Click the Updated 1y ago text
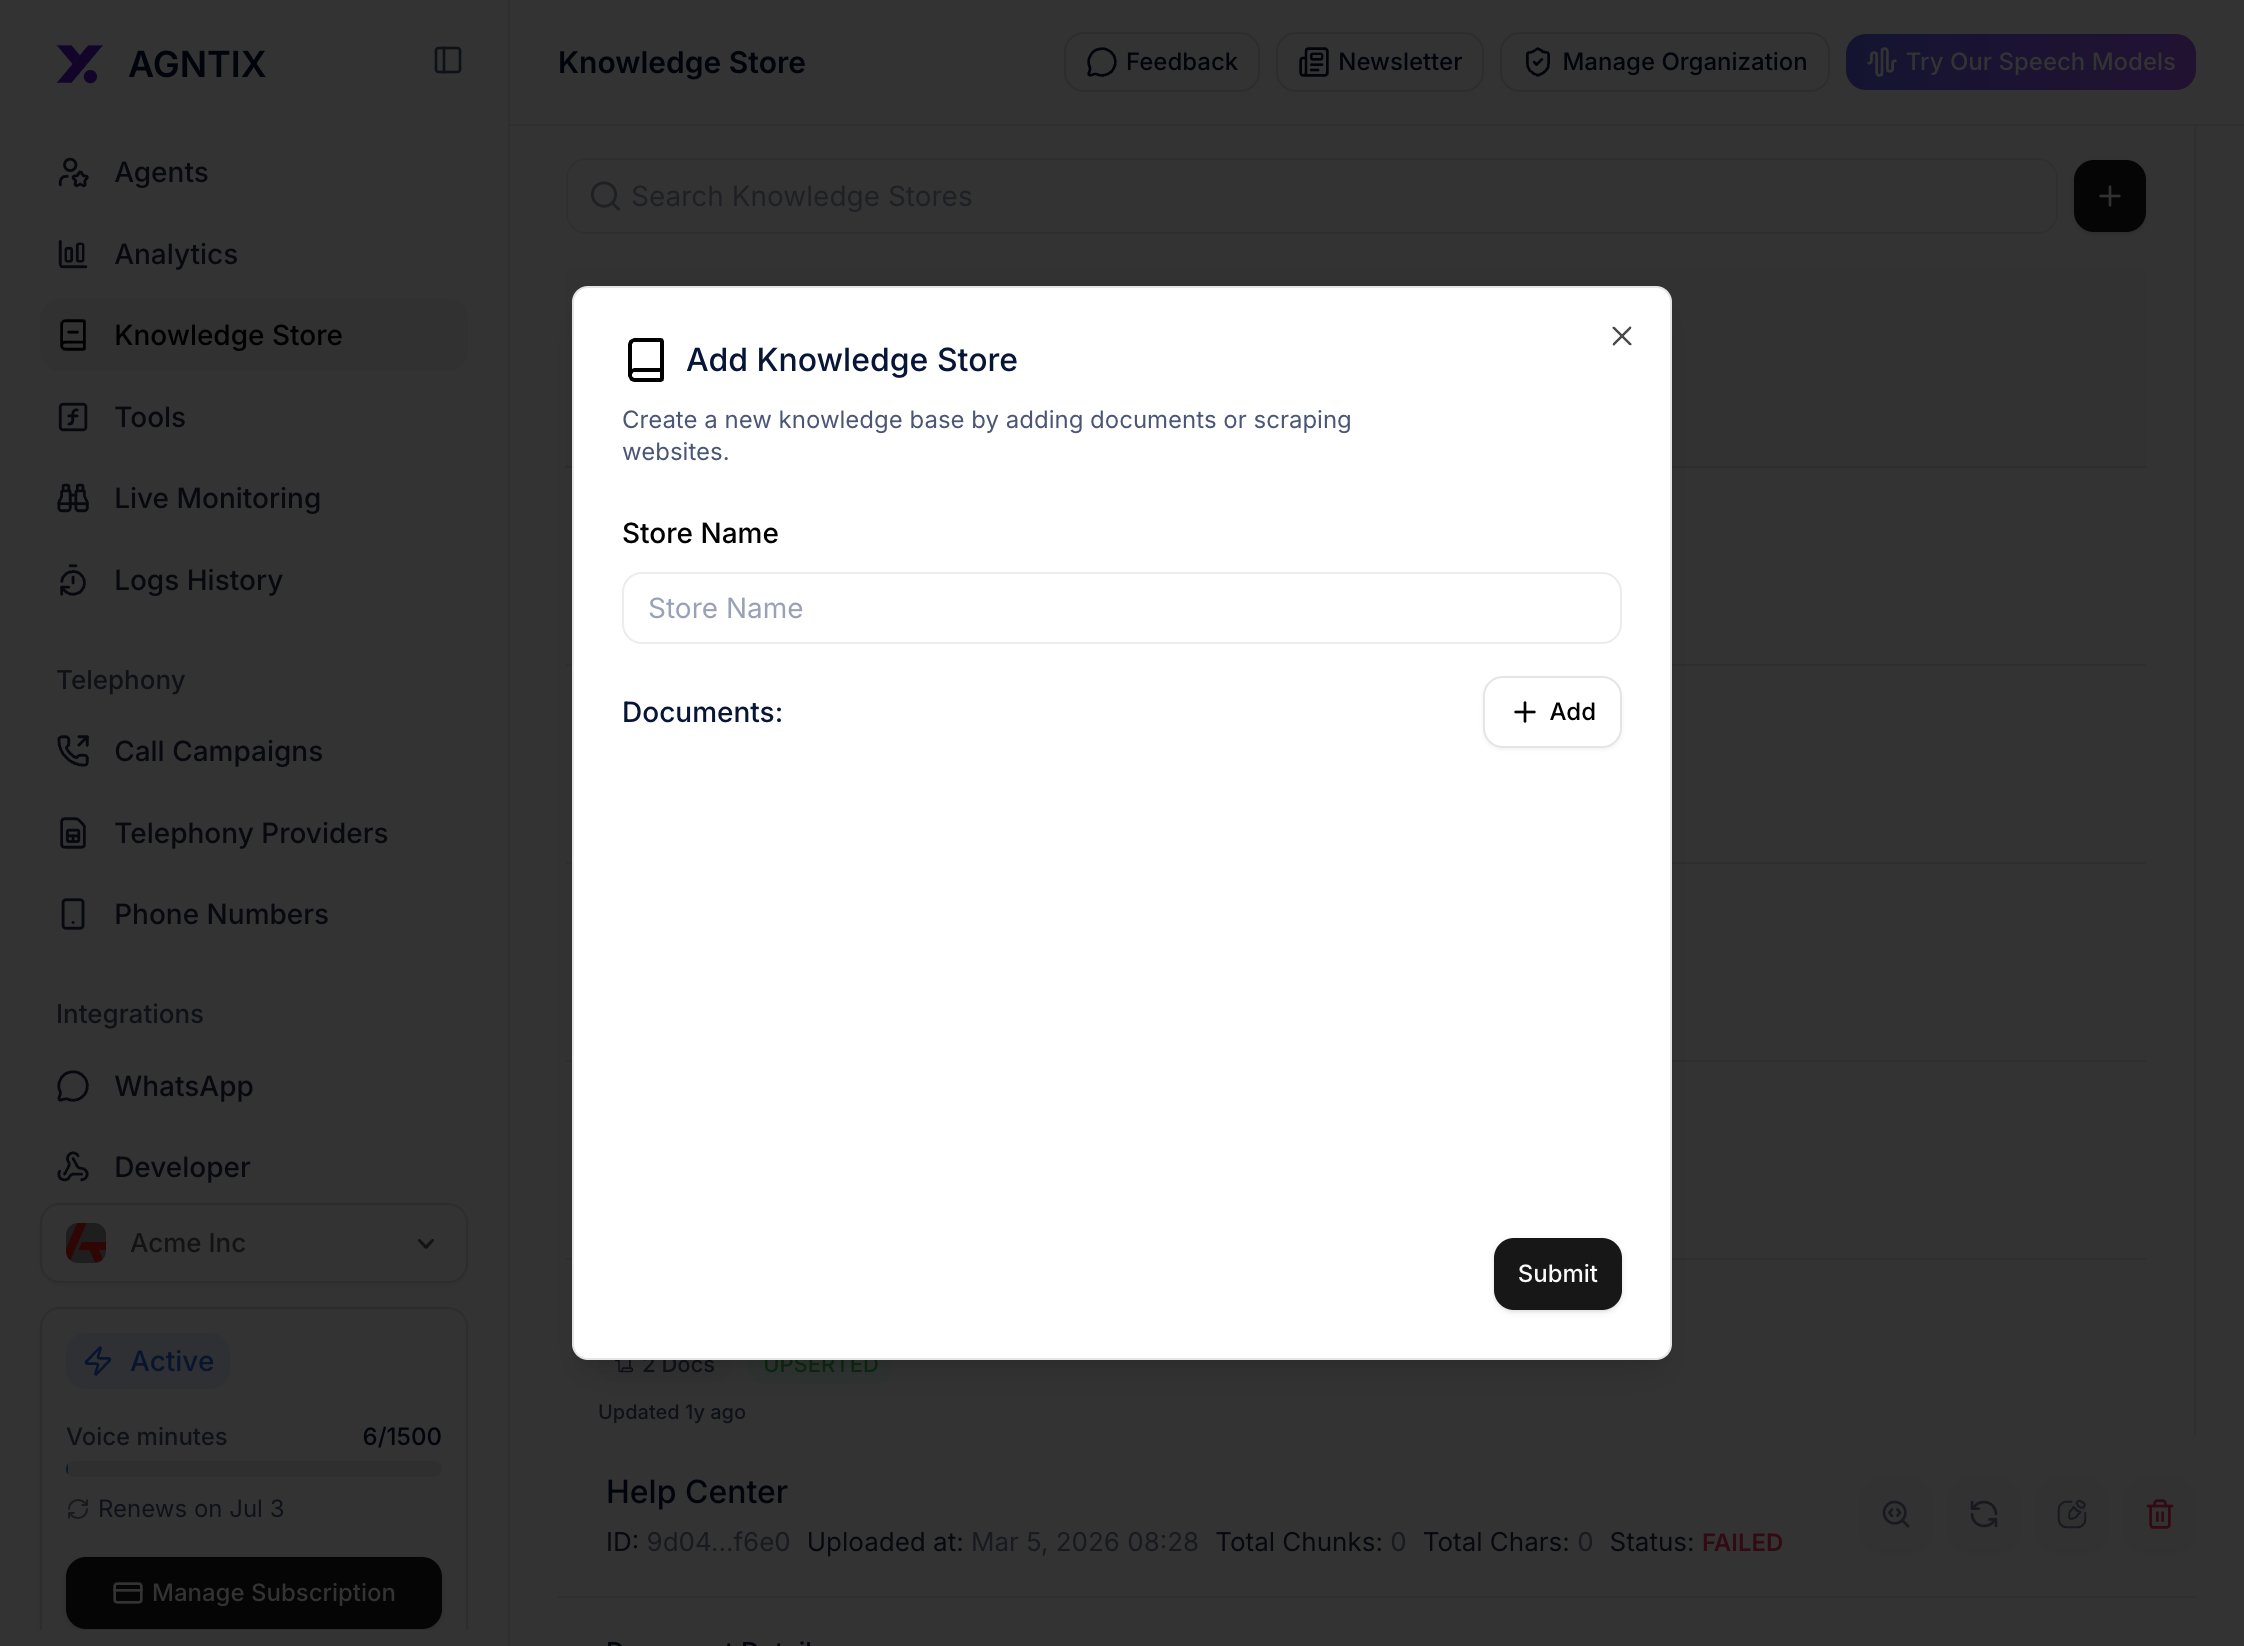This screenshot has height=1646, width=2244. pos(671,1412)
